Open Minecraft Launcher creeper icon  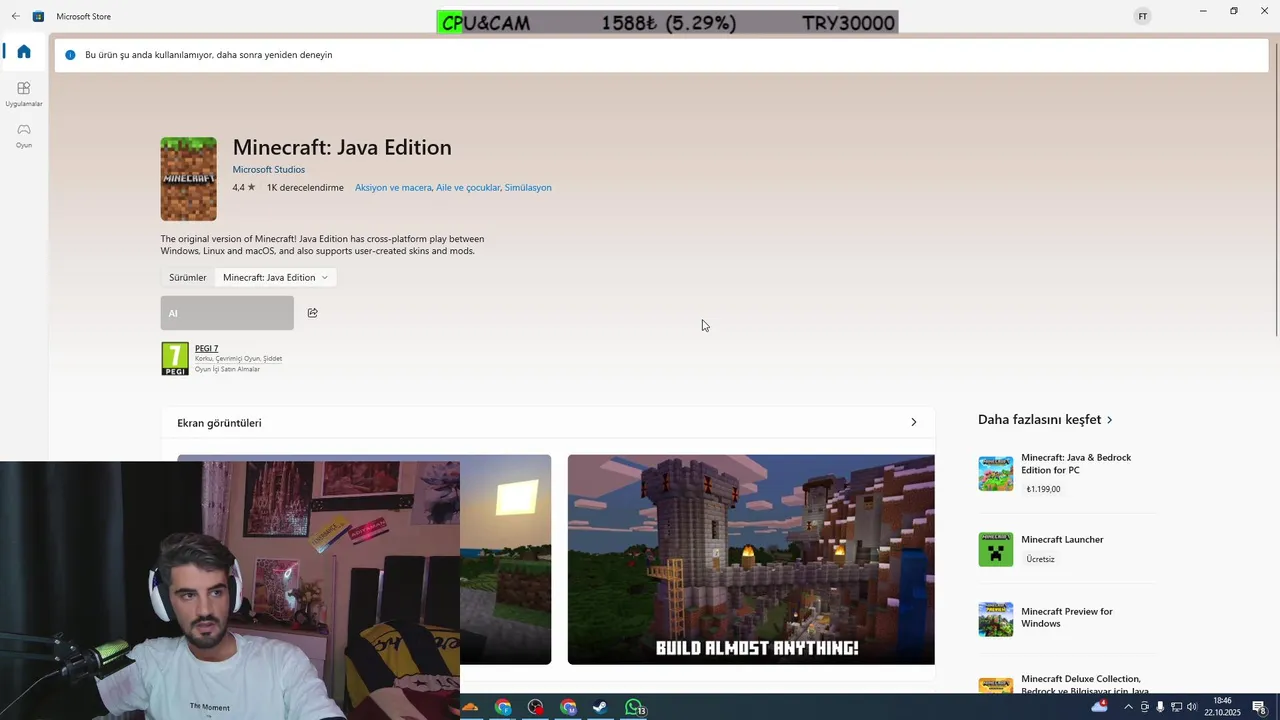[995, 549]
